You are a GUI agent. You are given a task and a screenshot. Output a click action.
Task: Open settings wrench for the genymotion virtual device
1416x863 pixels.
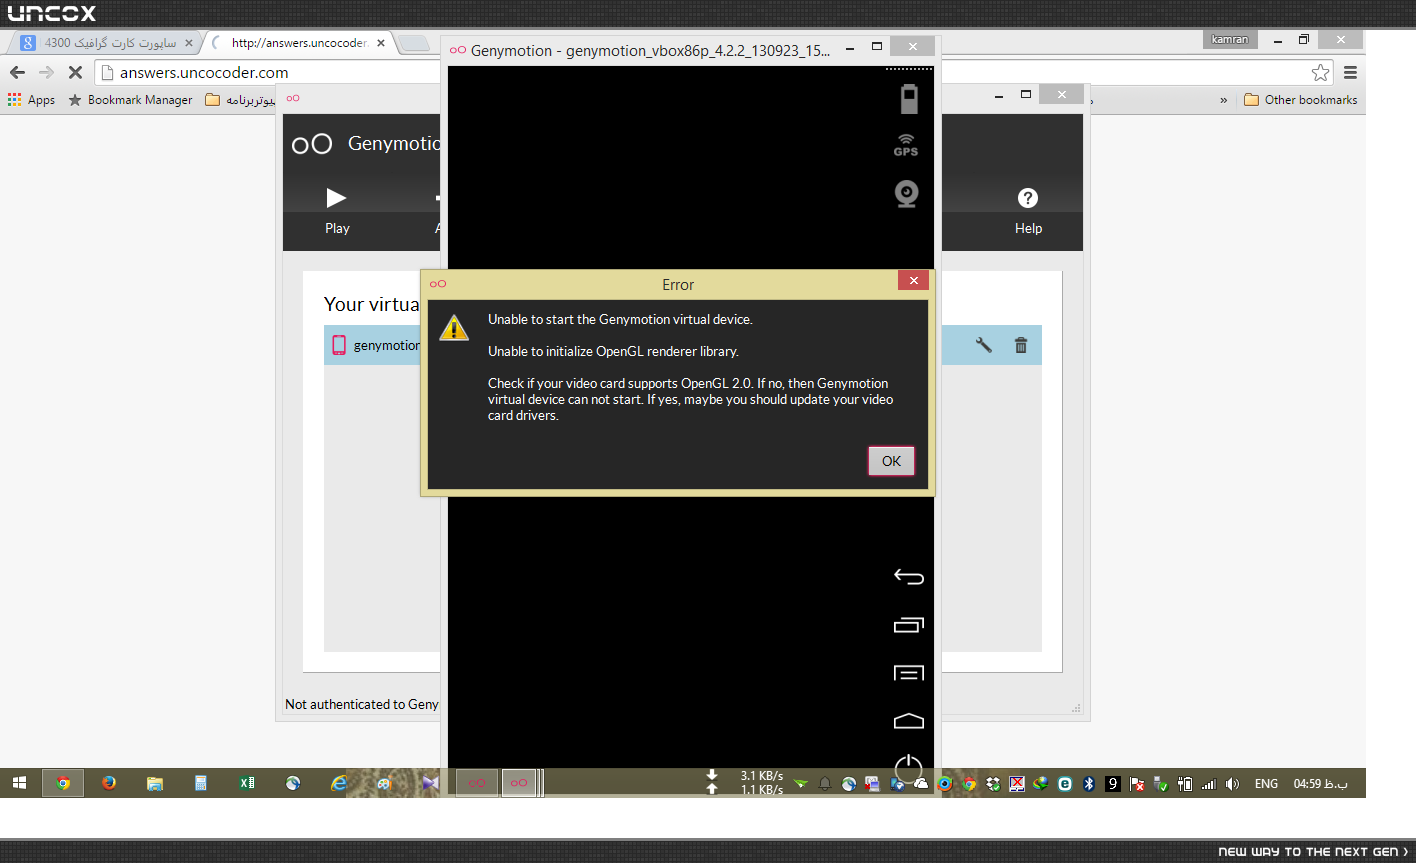pyautogui.click(x=984, y=345)
